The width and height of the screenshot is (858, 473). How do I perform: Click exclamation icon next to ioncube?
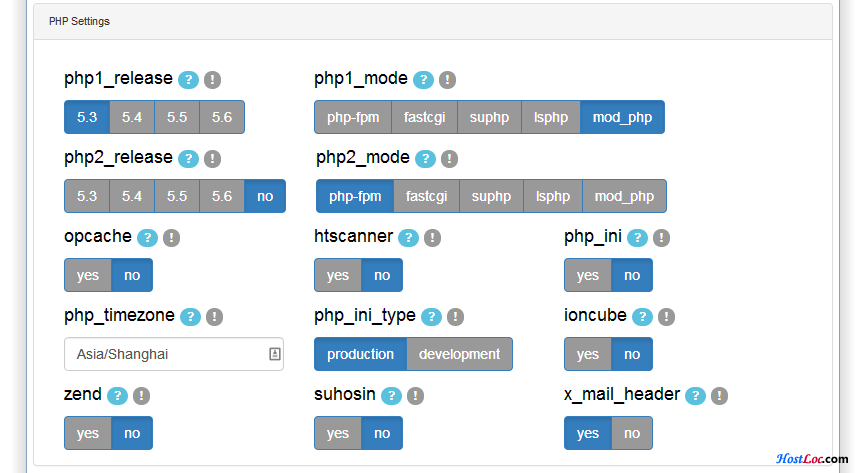click(x=666, y=316)
